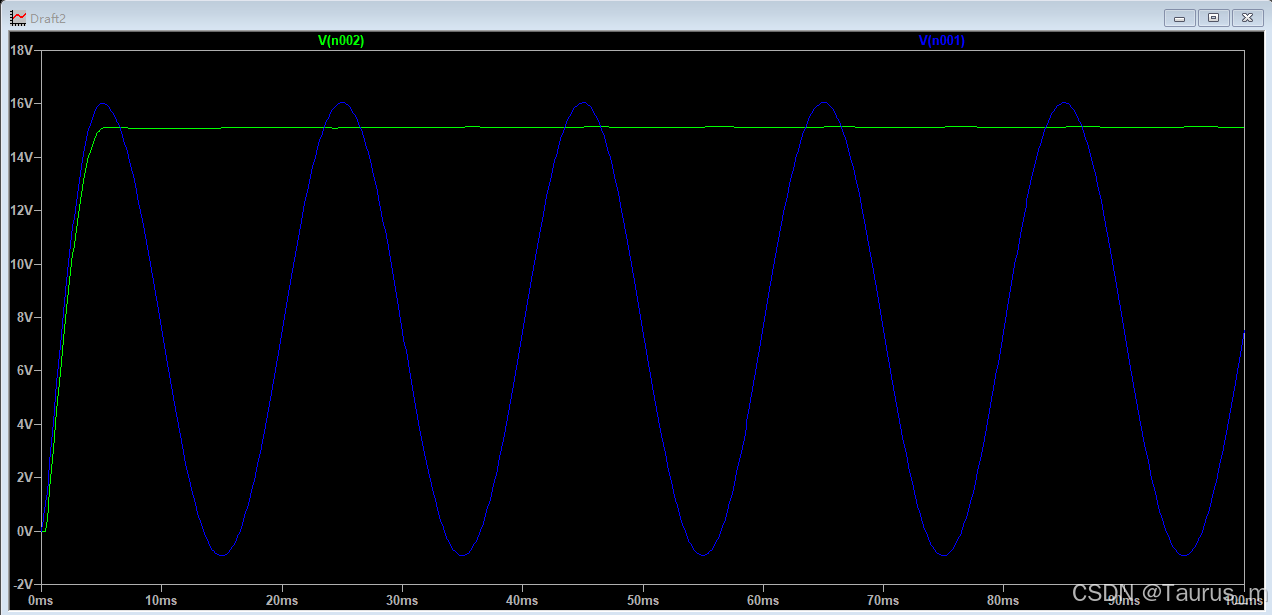Click the 10V vertical axis label
Screen dimensions: 1272x615
pos(22,264)
